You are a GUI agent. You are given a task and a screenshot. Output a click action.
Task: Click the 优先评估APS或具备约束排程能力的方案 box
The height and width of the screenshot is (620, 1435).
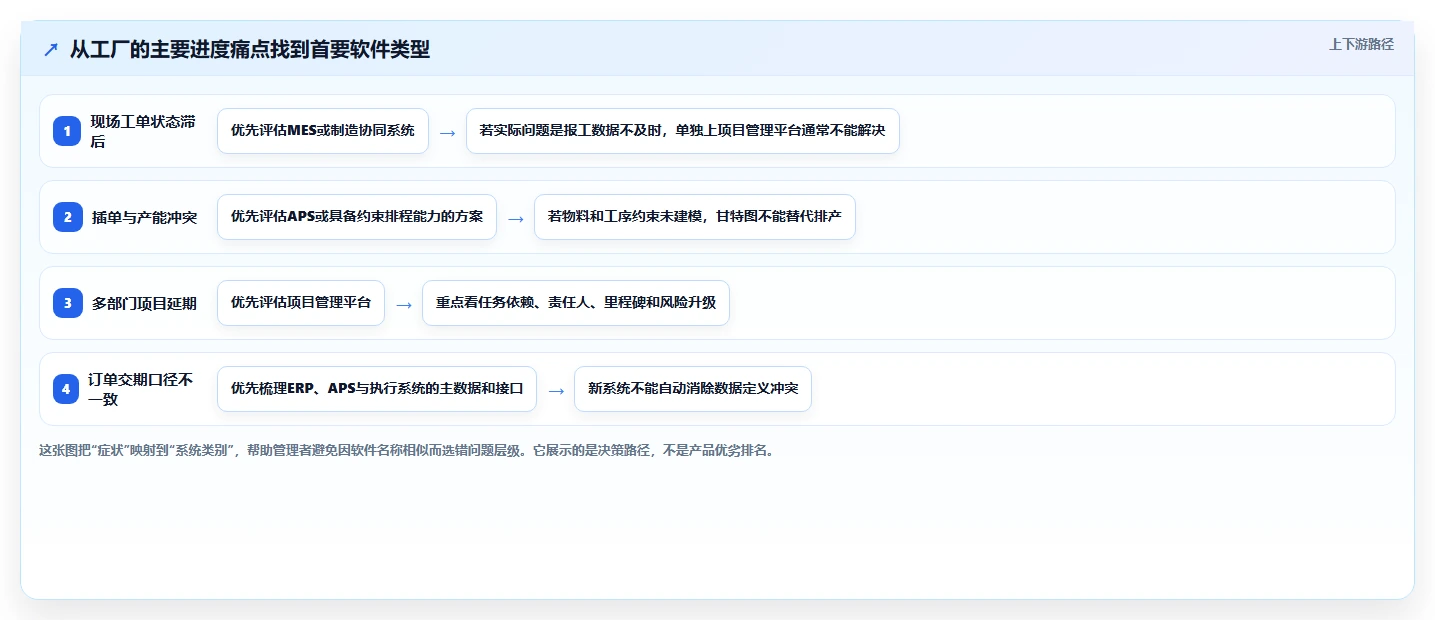click(357, 217)
